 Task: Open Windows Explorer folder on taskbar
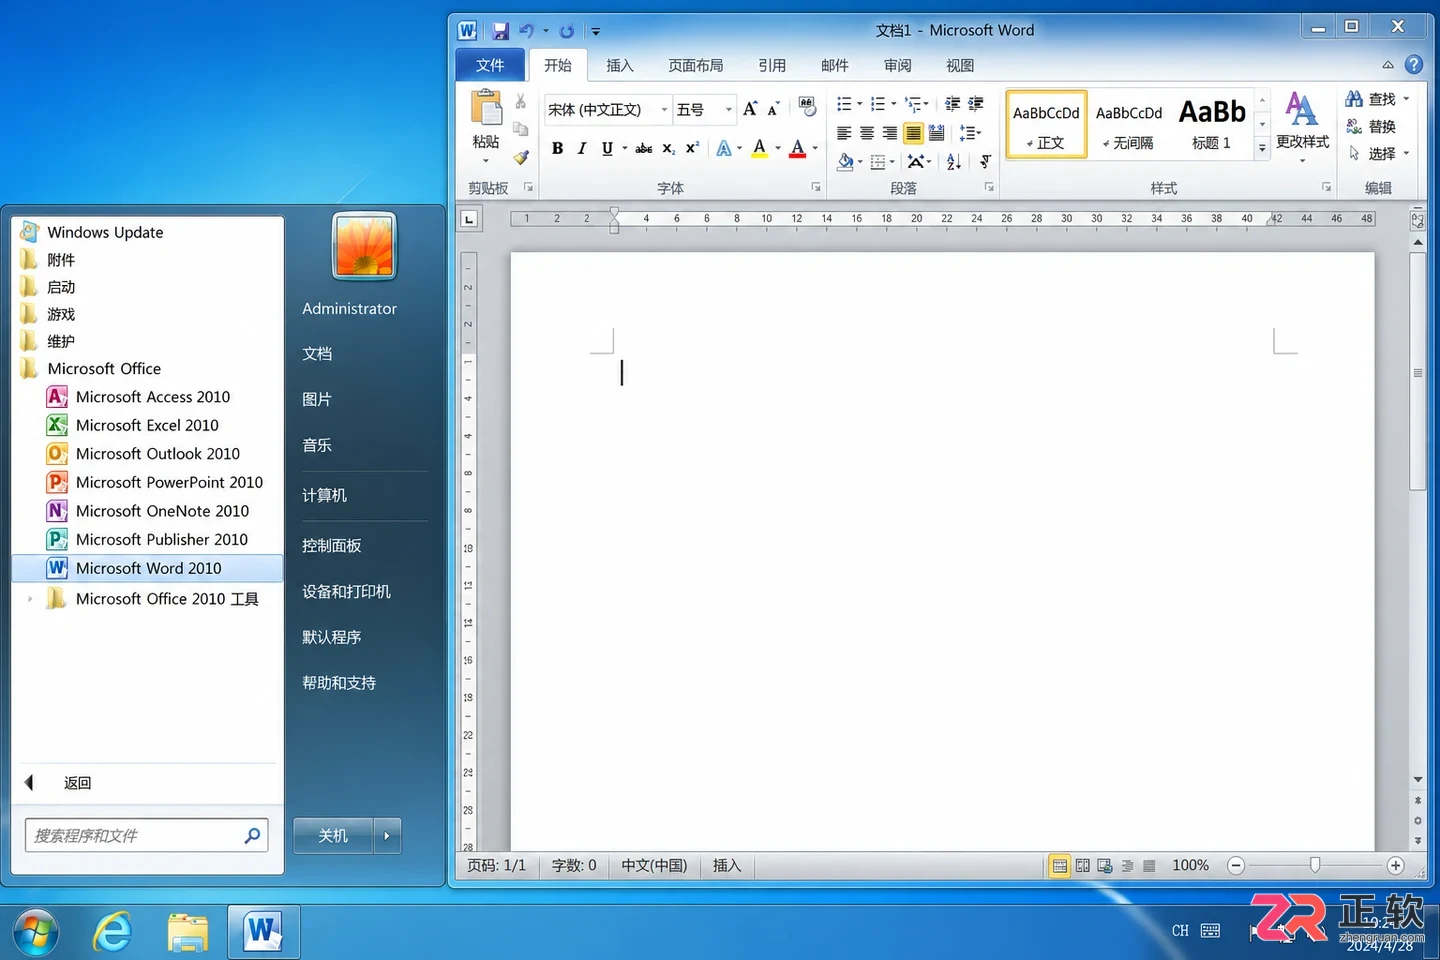pyautogui.click(x=187, y=932)
